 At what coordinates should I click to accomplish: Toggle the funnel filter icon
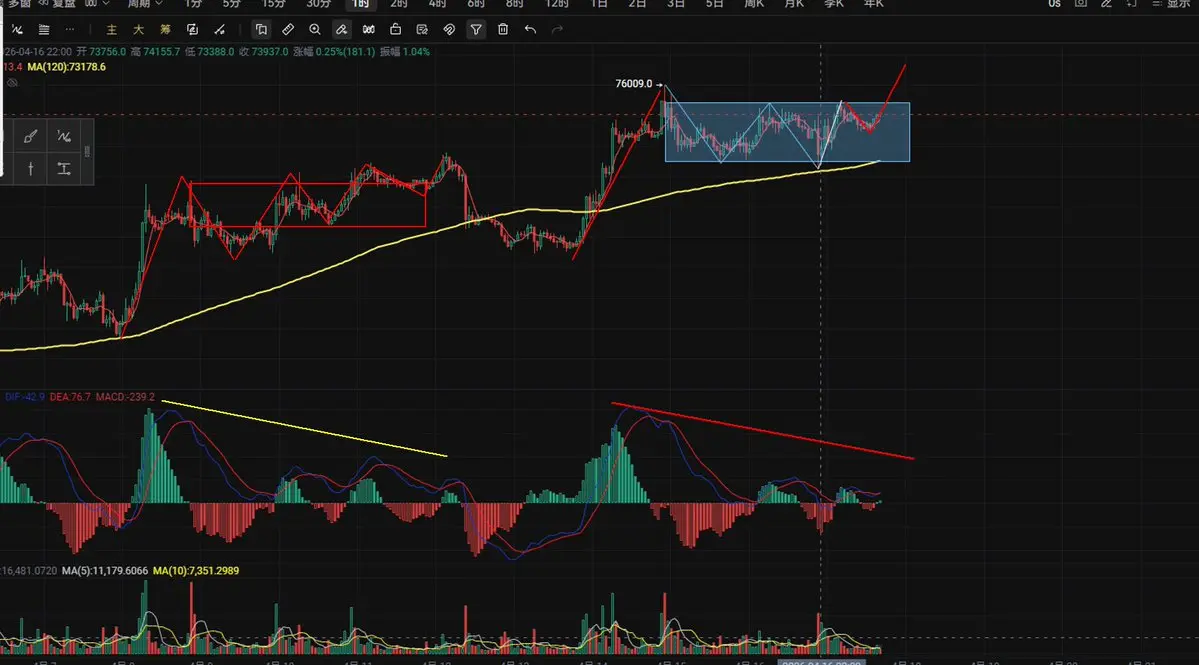click(x=476, y=30)
